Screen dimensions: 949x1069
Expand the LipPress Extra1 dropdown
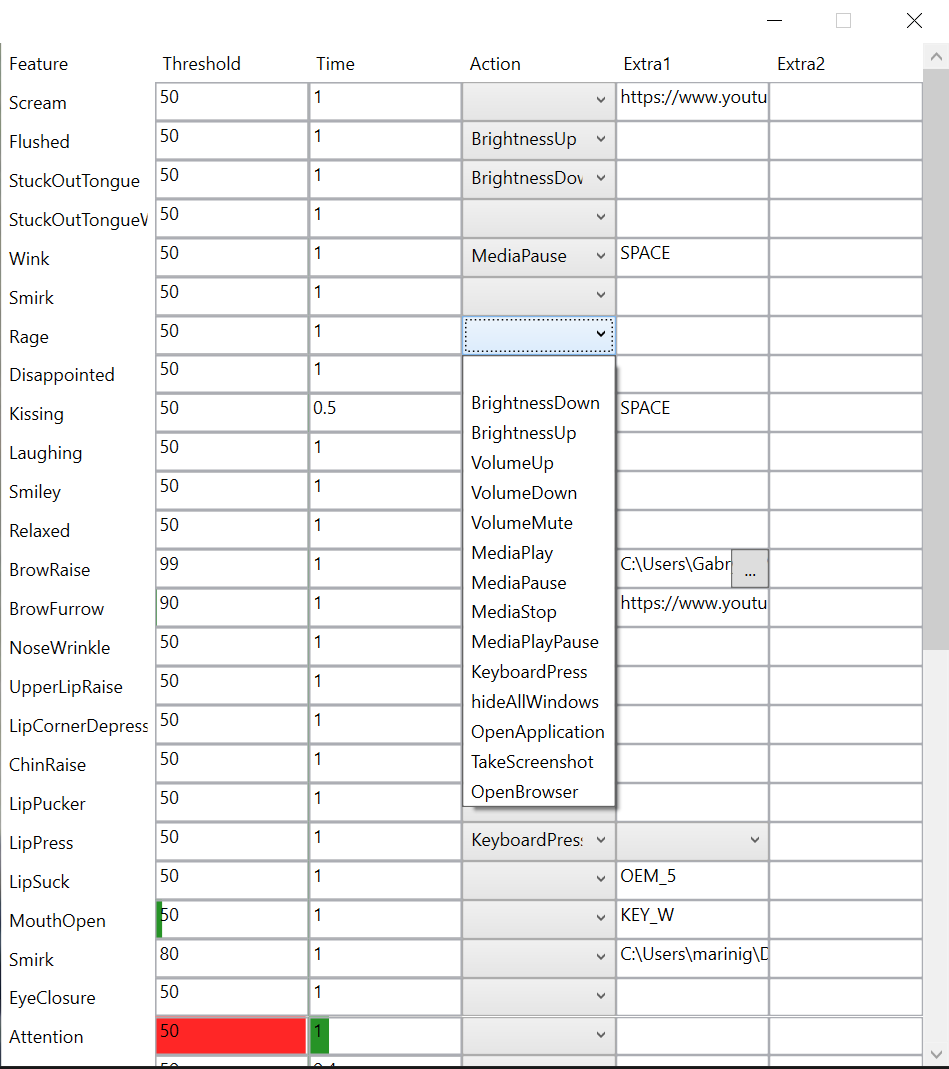pyautogui.click(x=692, y=840)
